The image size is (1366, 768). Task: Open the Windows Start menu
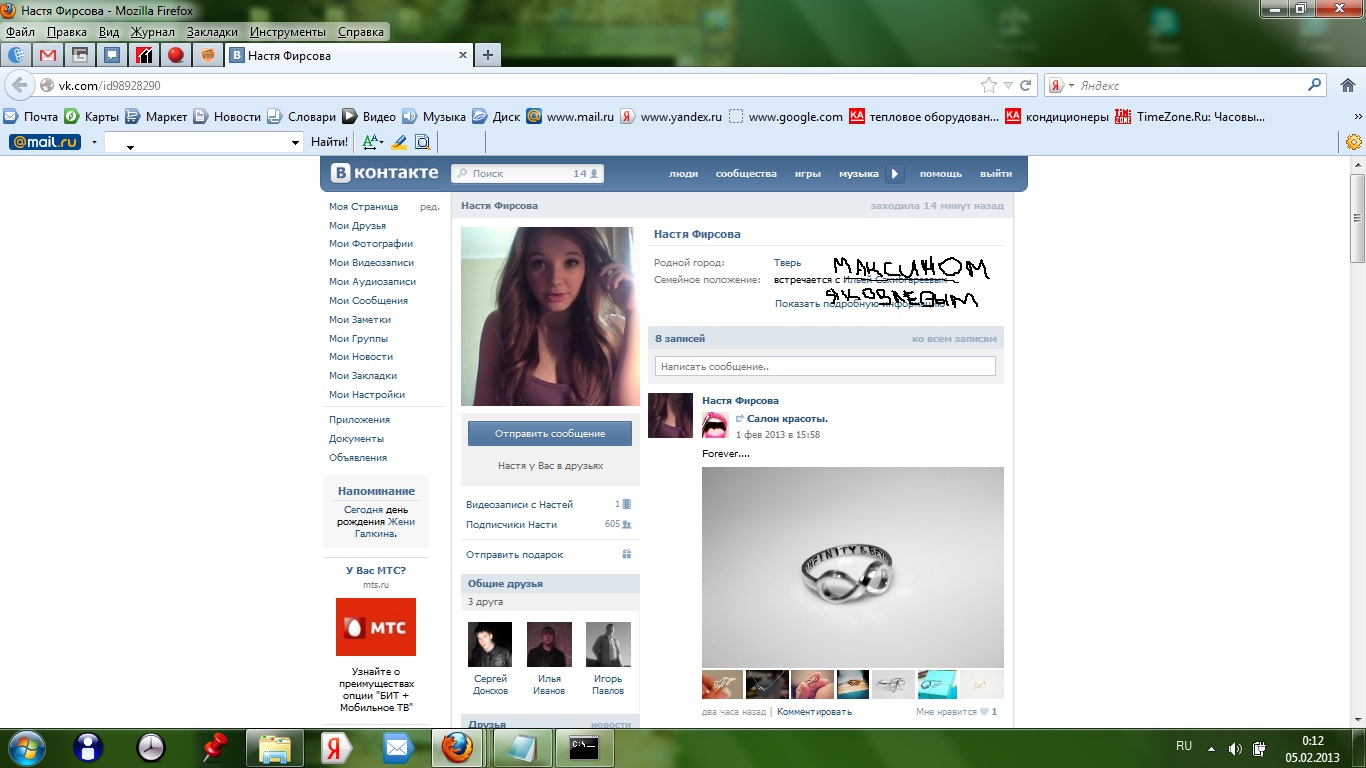25,747
